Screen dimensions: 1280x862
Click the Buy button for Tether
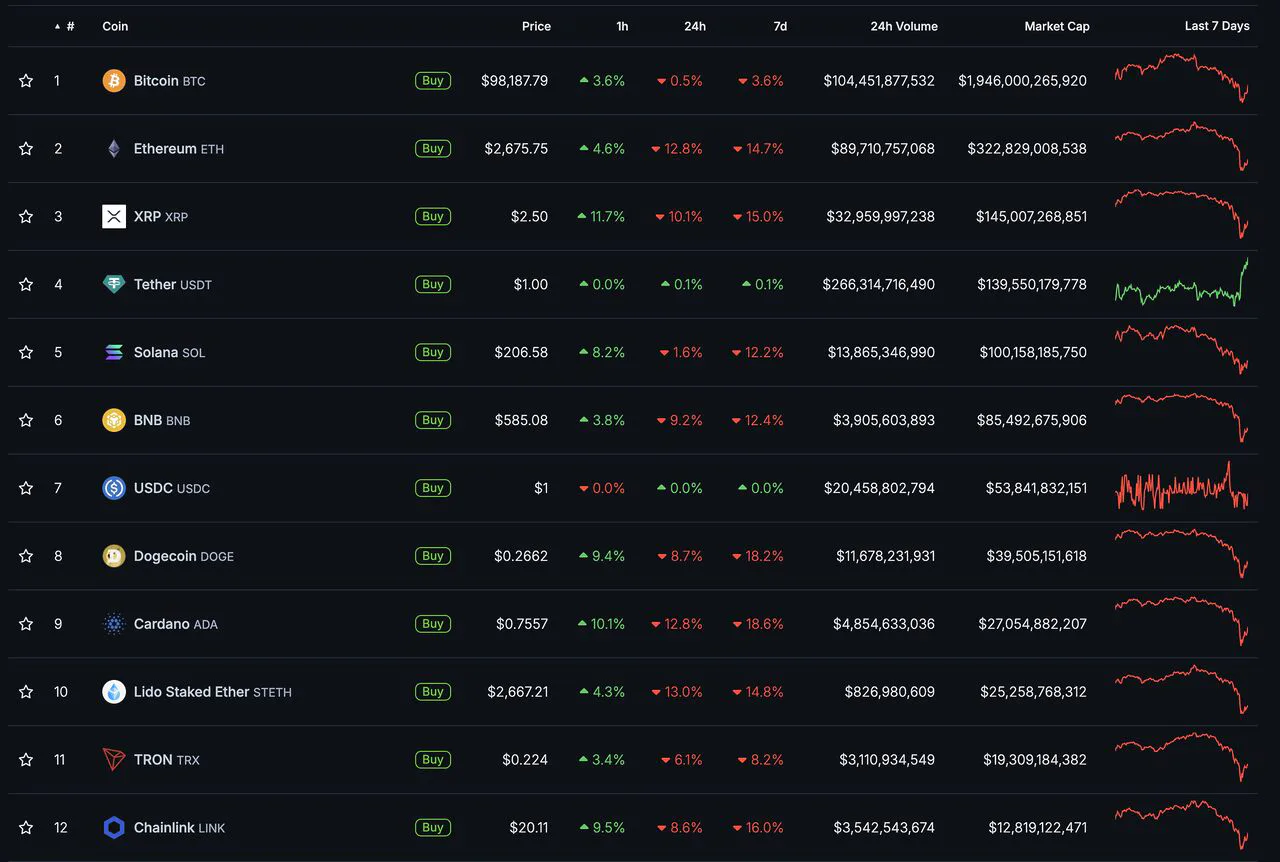click(433, 284)
